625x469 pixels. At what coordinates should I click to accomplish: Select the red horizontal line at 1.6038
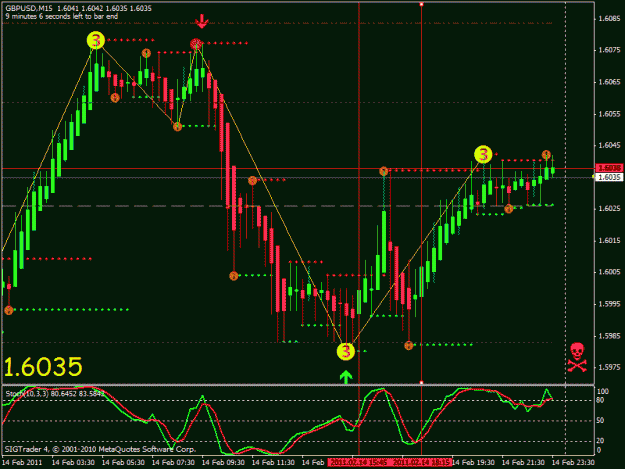pyautogui.click(x=298, y=169)
